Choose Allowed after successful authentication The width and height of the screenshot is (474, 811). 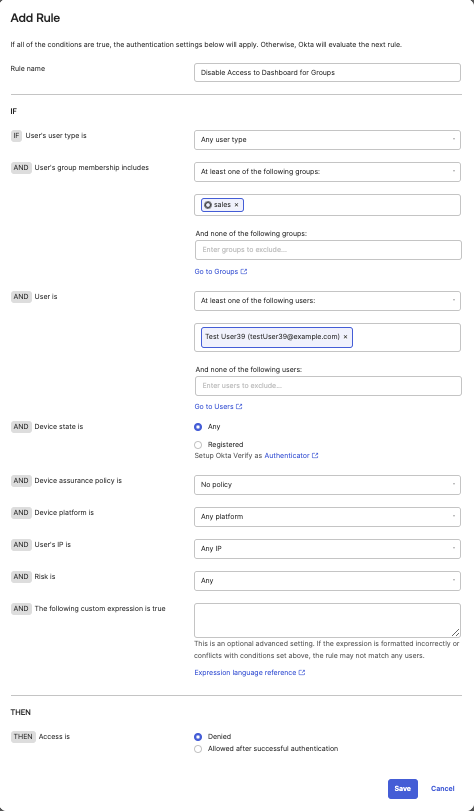(x=198, y=749)
